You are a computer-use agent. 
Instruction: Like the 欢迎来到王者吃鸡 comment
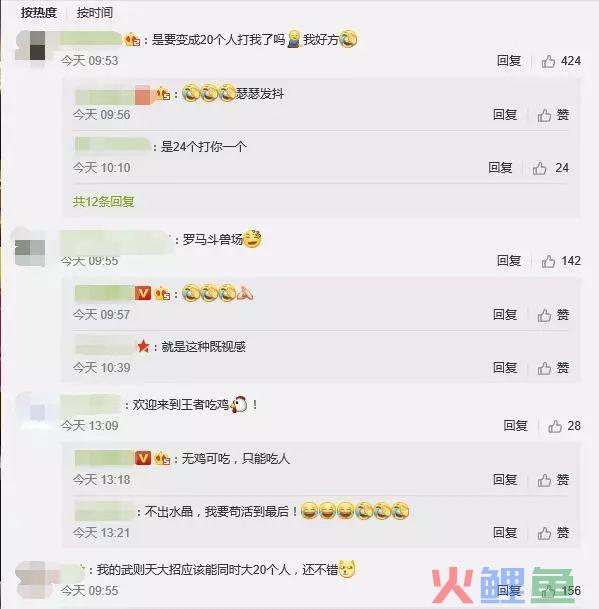click(x=564, y=426)
